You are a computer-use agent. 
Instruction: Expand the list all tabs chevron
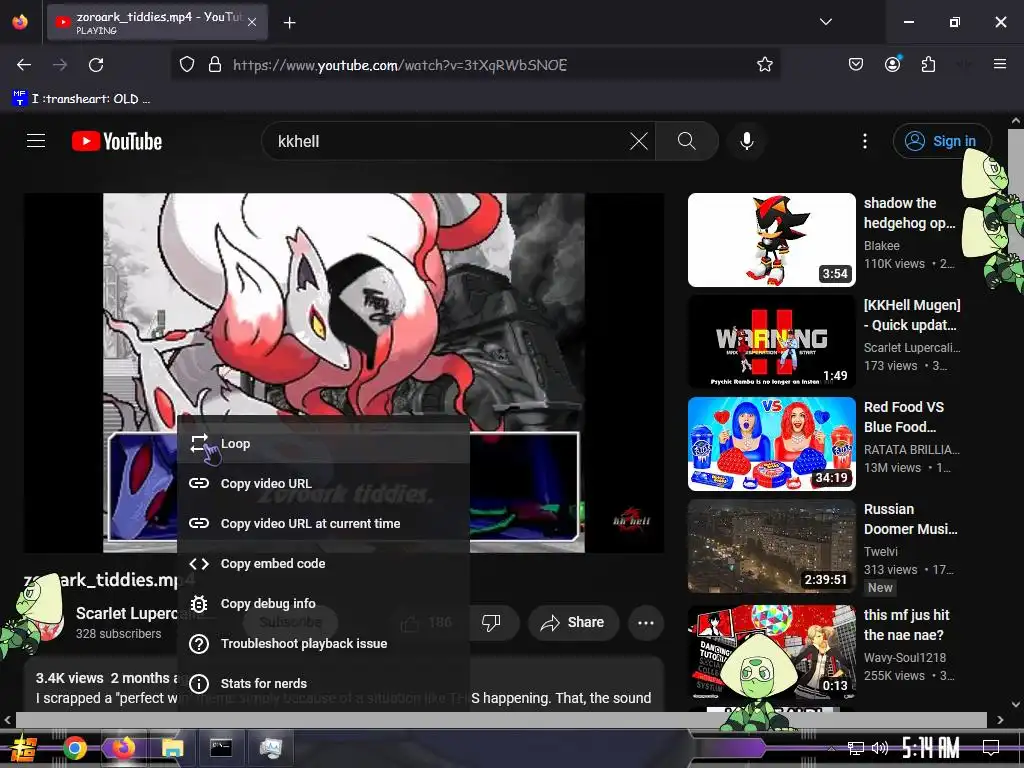[x=825, y=22]
